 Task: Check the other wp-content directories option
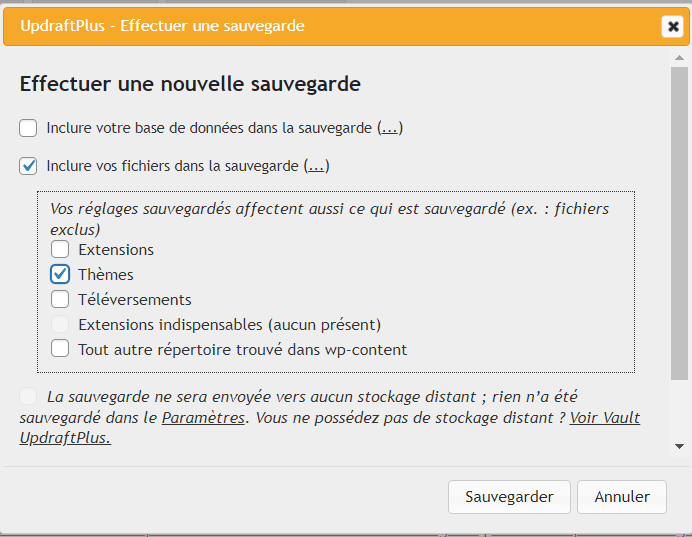click(61, 349)
